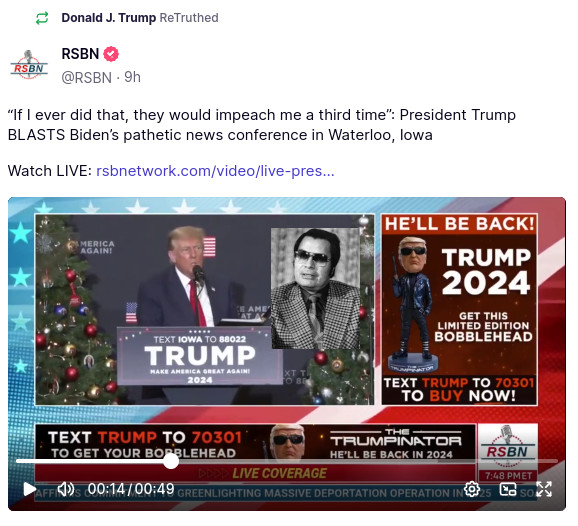
Task: Open Donald J. Trump's profile name link
Action: tap(108, 18)
